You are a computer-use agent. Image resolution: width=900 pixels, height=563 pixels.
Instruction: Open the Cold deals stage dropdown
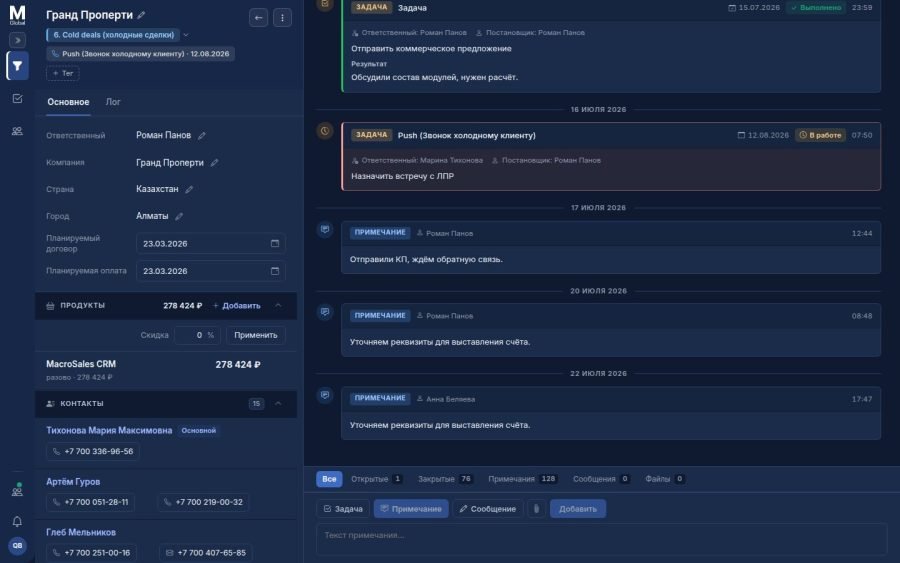(186, 35)
